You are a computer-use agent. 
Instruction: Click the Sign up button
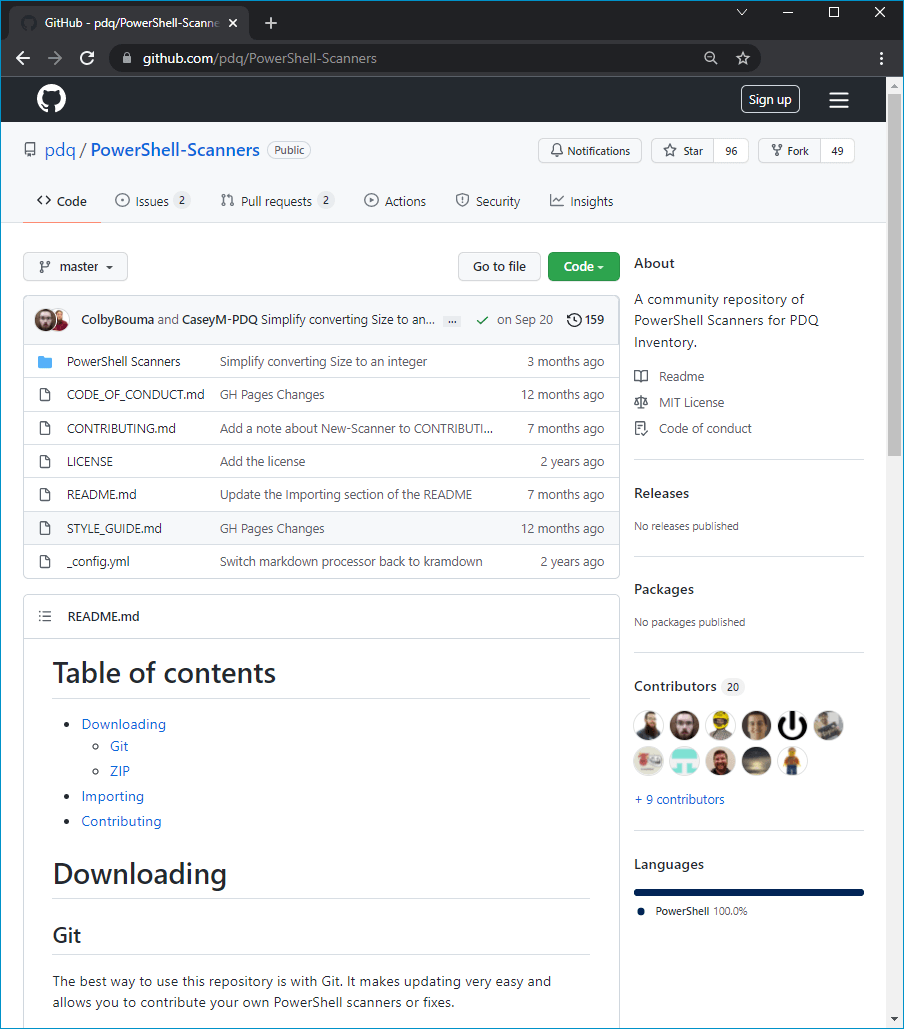pos(770,99)
